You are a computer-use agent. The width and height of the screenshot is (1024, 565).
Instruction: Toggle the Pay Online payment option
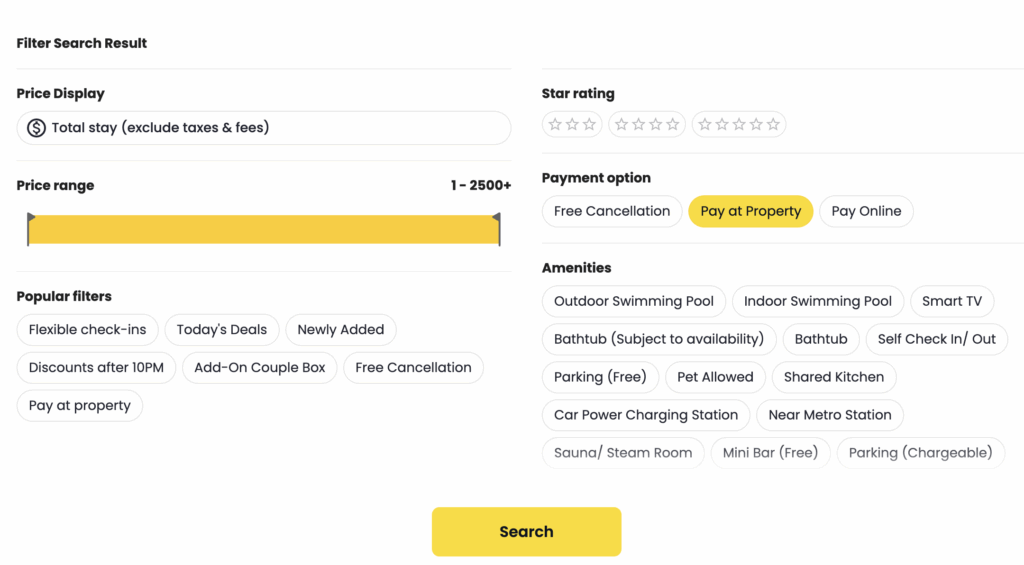866,211
